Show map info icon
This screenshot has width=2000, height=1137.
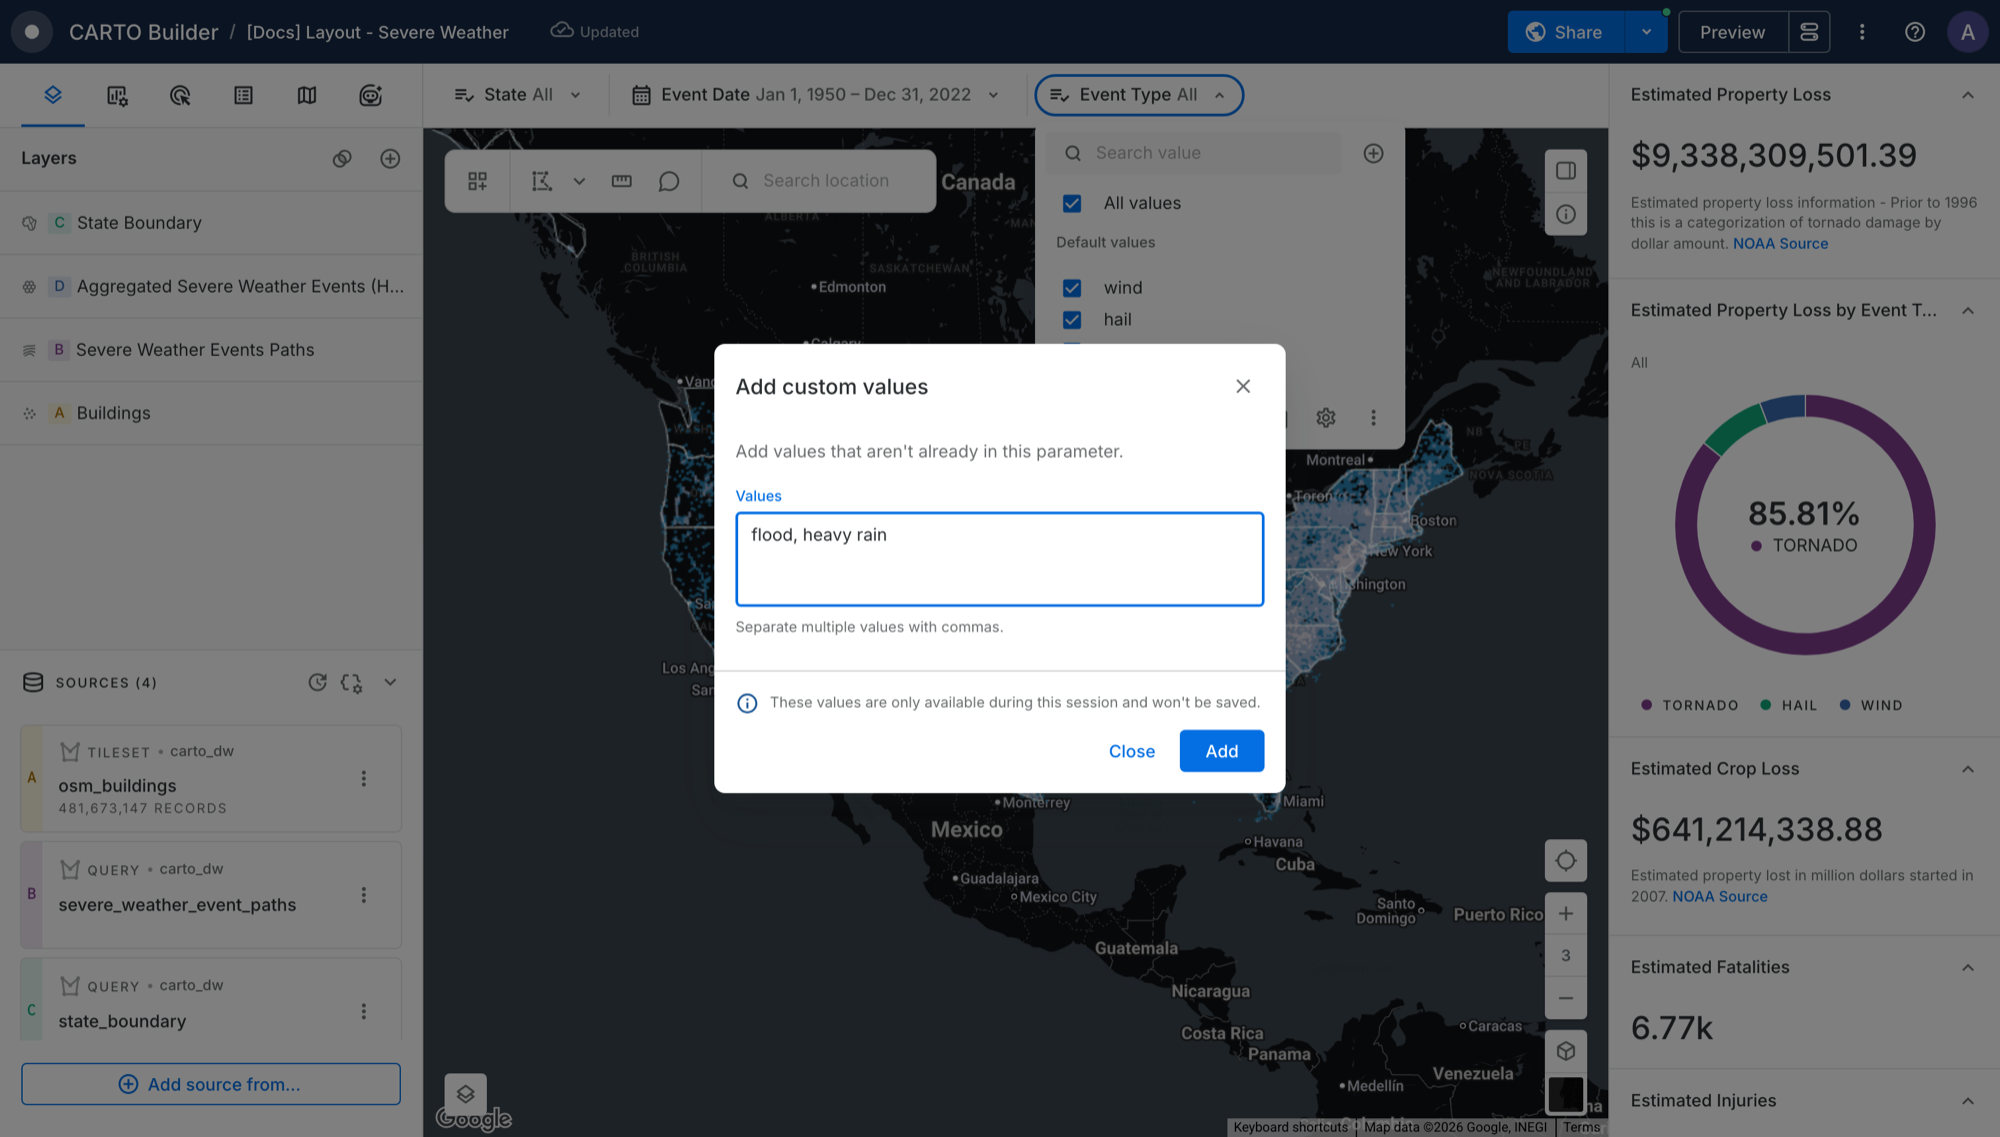tap(1566, 214)
